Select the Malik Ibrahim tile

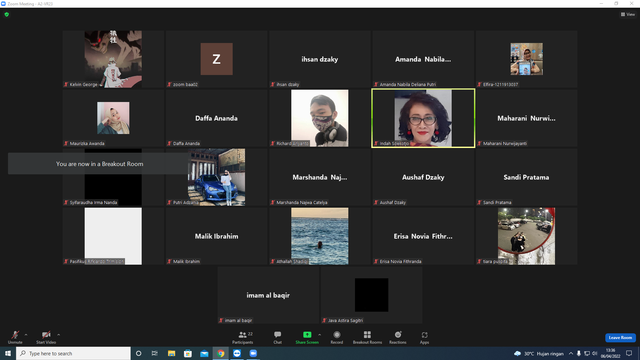coord(217,236)
